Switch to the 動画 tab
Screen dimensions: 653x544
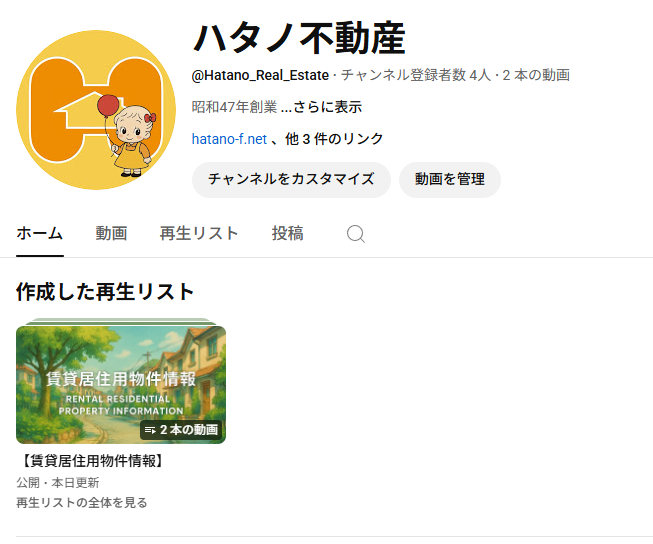tap(111, 233)
